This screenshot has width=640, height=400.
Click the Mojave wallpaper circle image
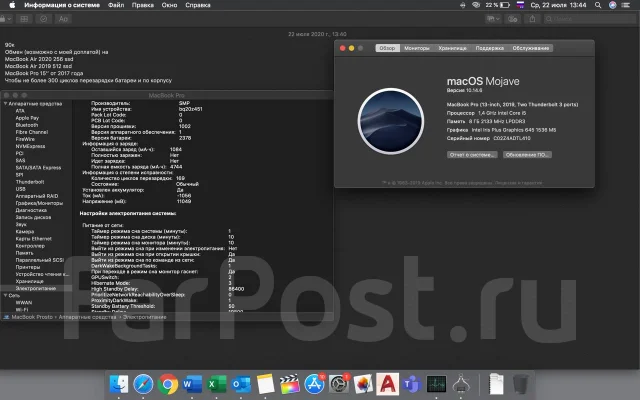tap(391, 121)
